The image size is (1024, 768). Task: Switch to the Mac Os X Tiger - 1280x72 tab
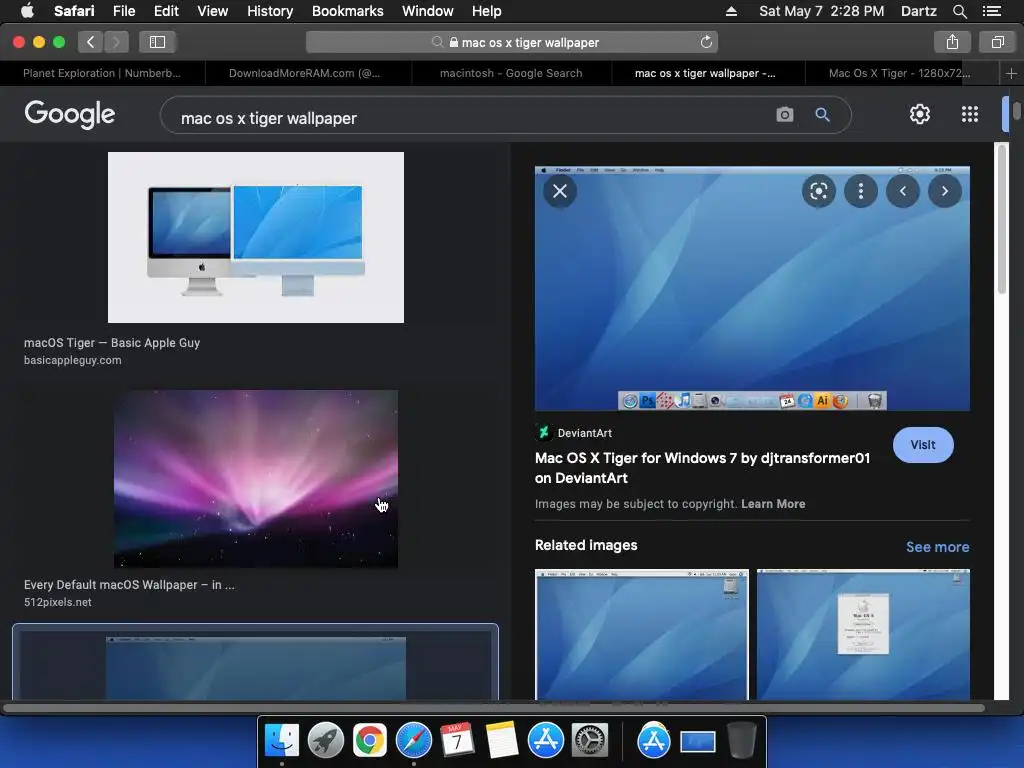pyautogui.click(x=900, y=73)
